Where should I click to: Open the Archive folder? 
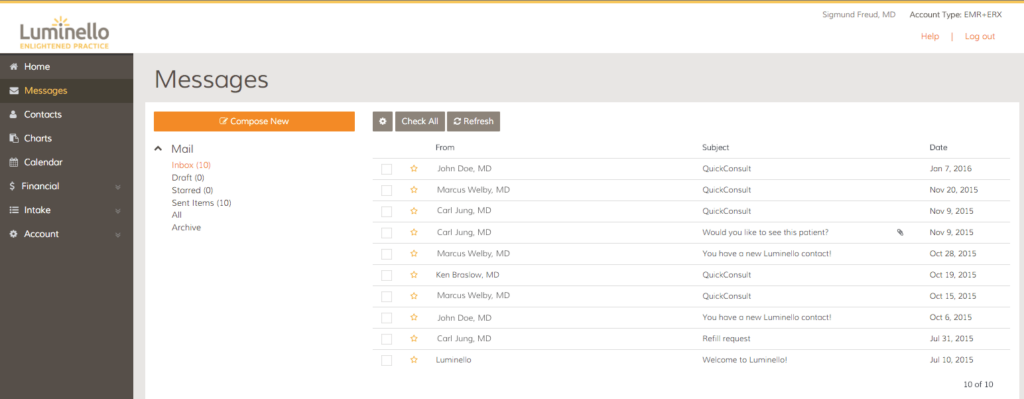pos(186,227)
